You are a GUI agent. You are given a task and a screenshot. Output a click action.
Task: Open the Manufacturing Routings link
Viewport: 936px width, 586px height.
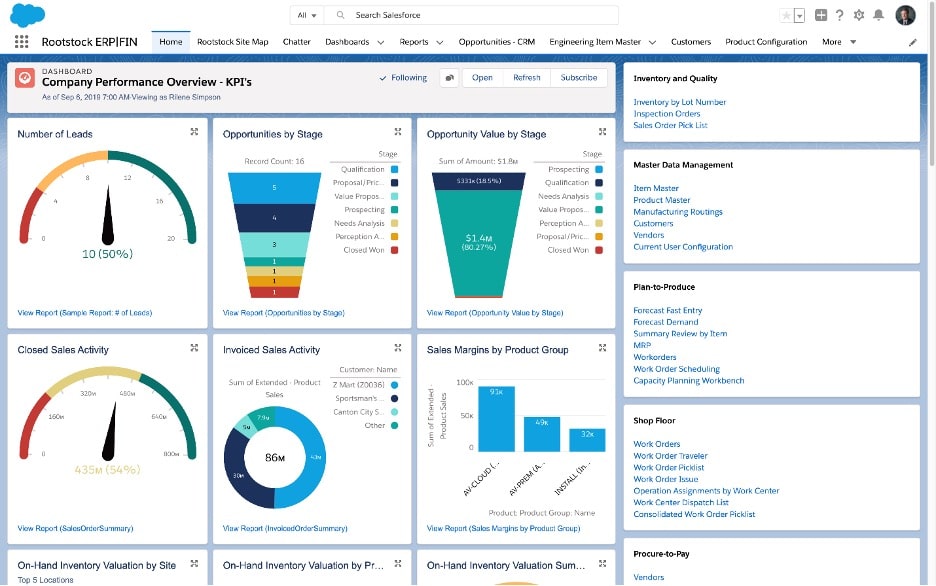click(x=678, y=212)
